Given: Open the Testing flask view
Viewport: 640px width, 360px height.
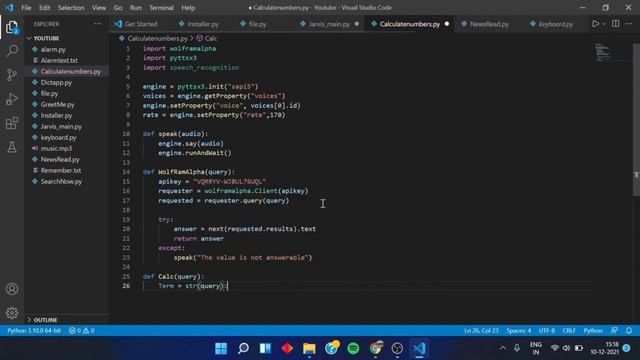Looking at the screenshot, I should click(x=12, y=147).
